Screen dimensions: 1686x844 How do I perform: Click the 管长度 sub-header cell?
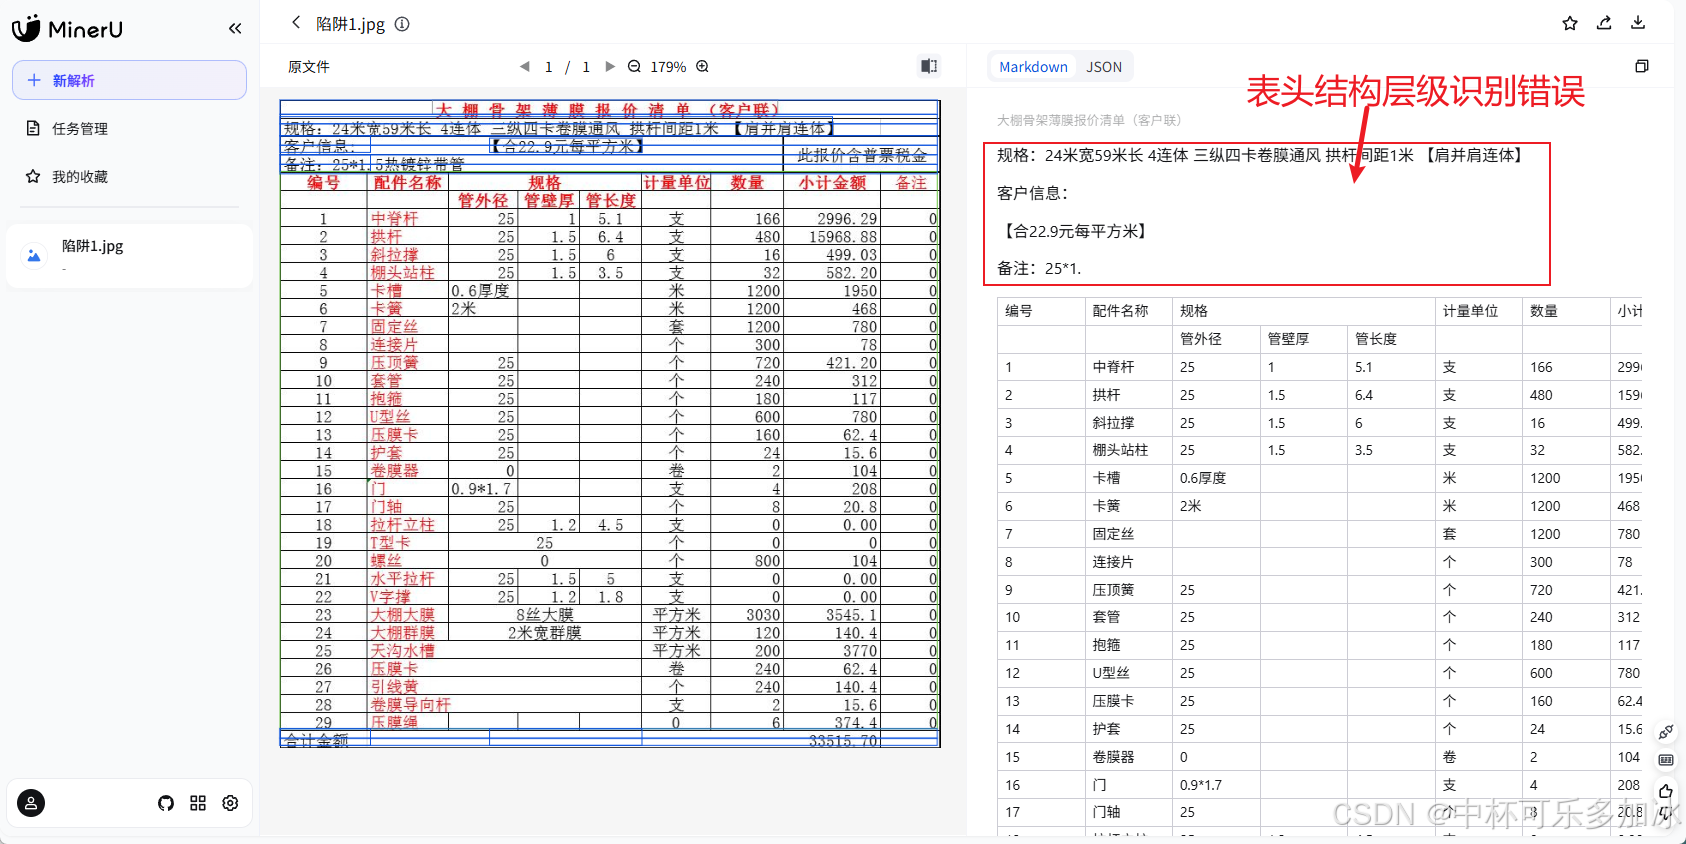(1390, 339)
